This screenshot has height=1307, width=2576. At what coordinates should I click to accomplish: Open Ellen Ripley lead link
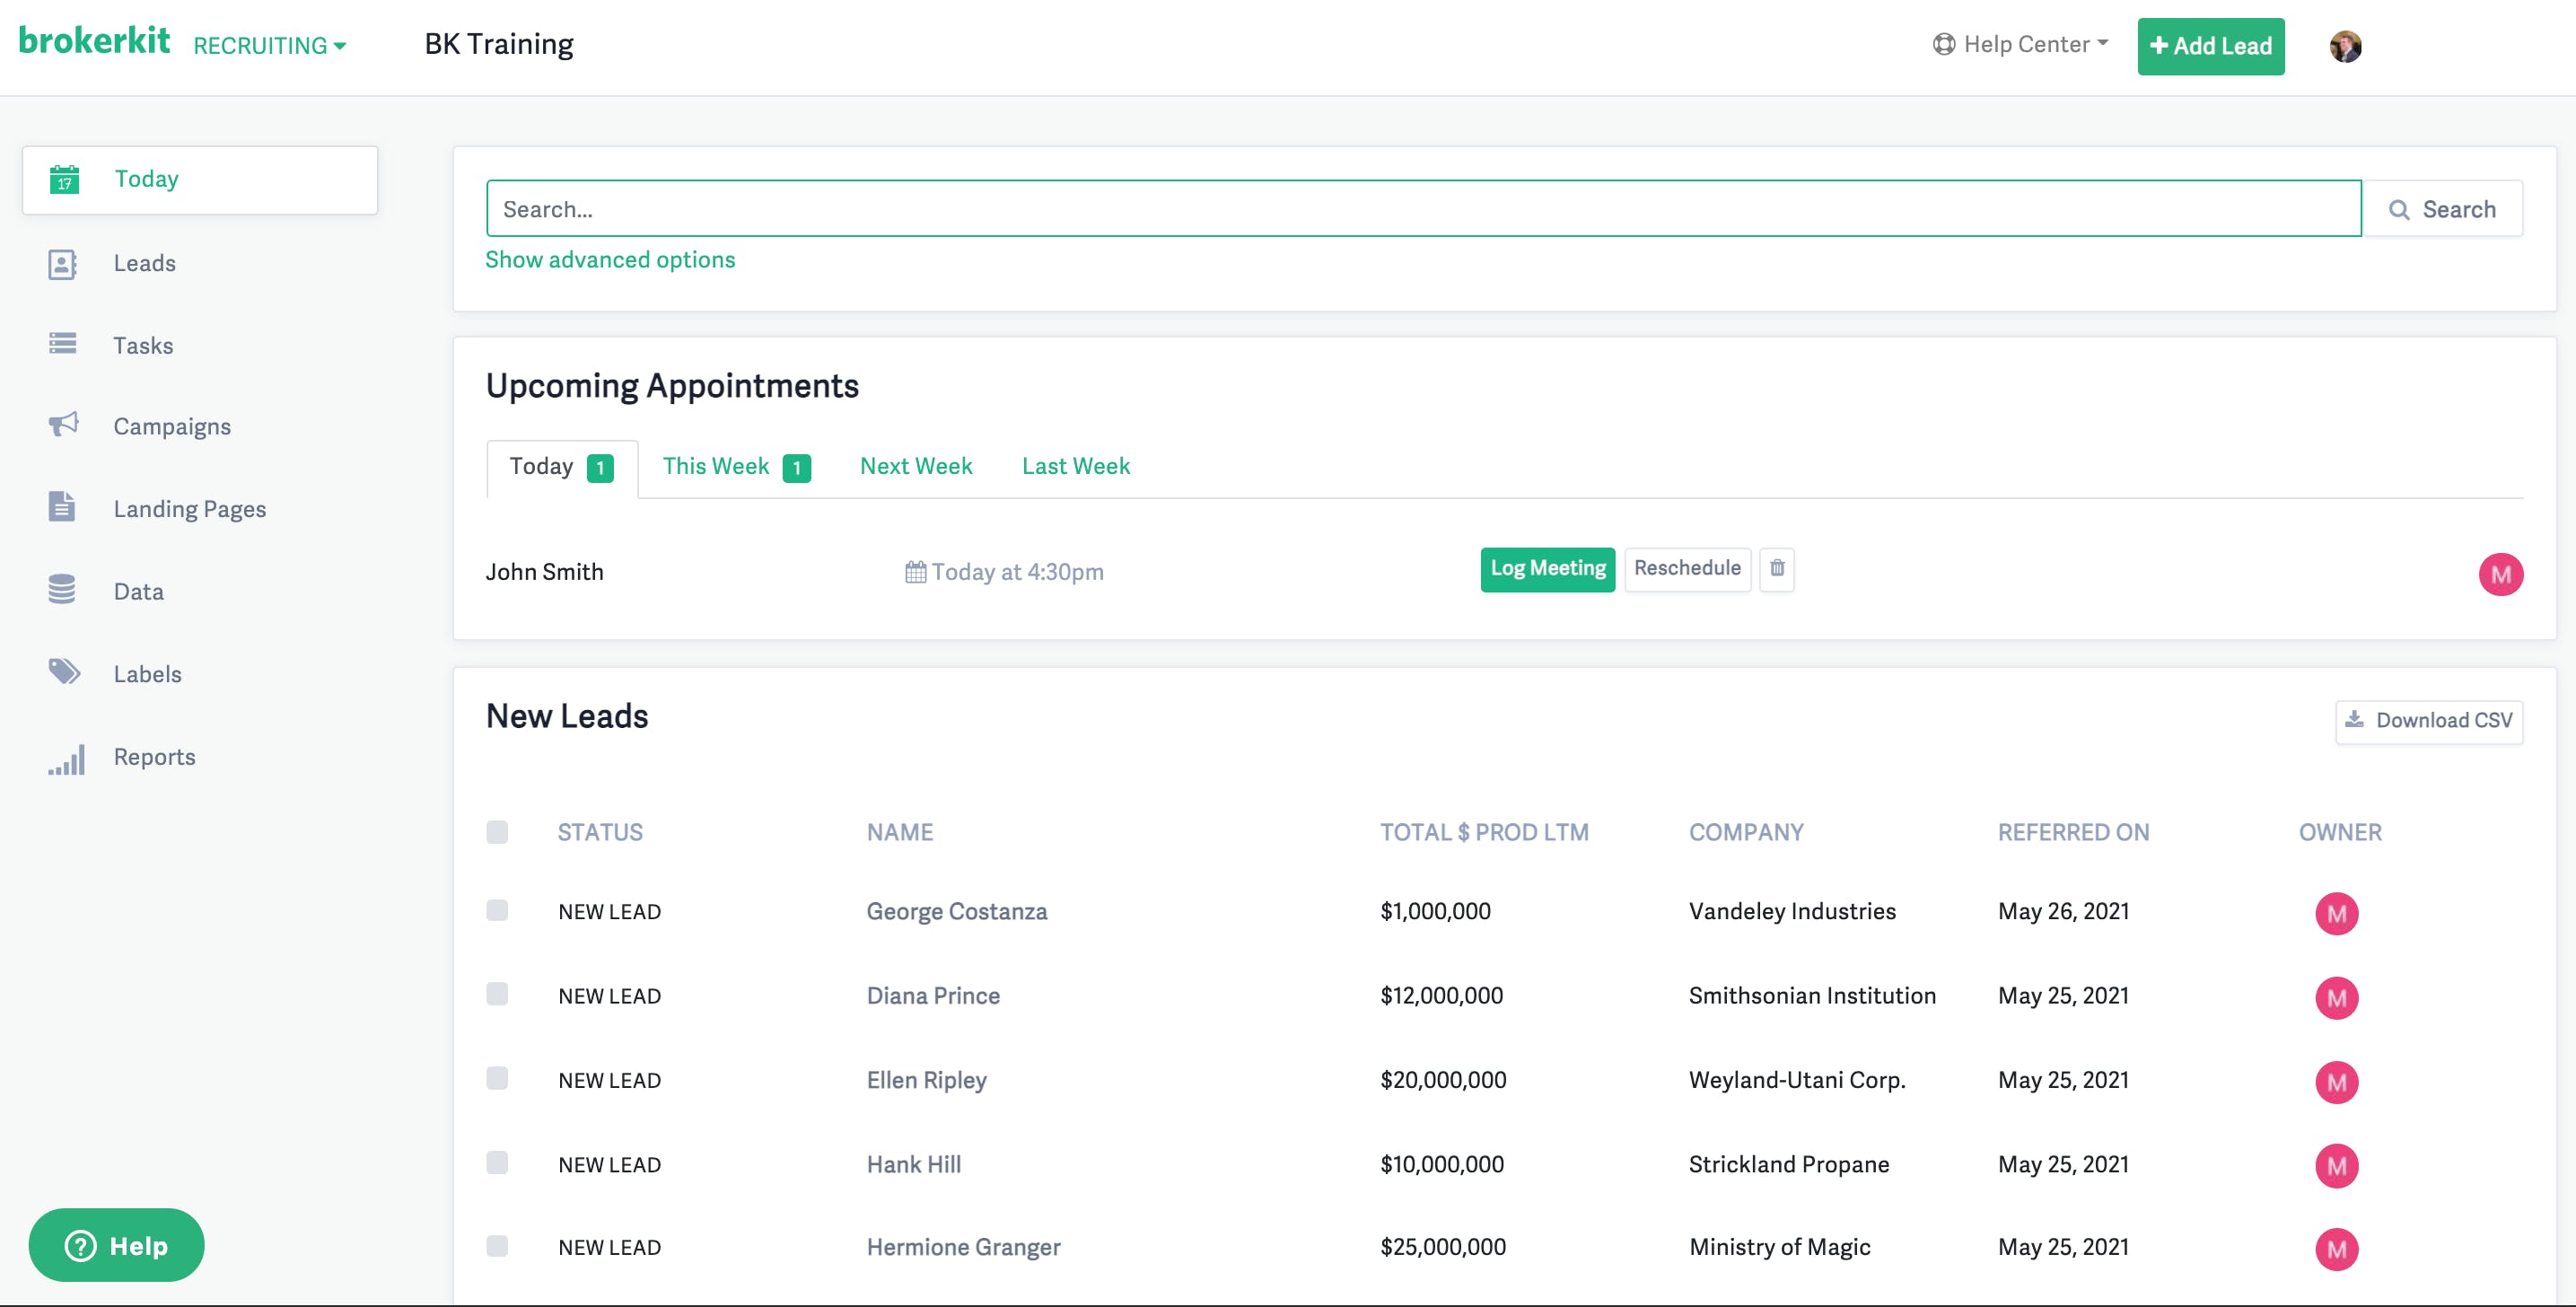926,1081
